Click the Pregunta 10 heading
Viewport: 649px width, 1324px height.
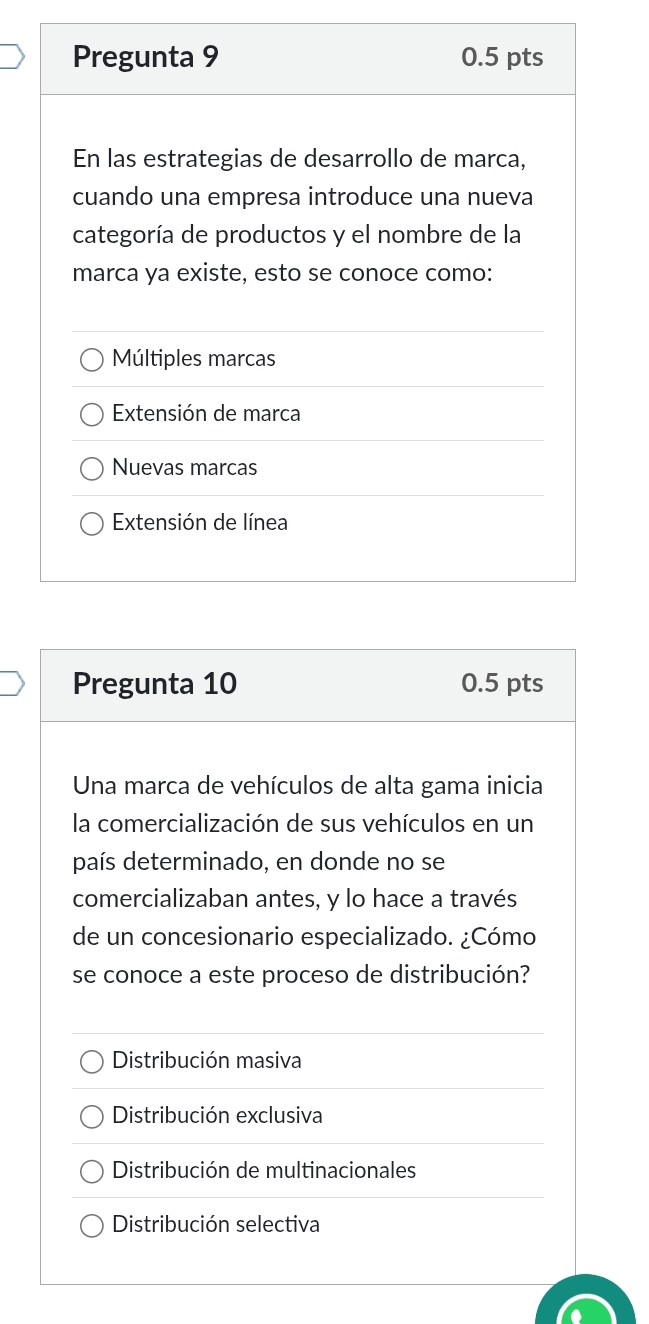point(155,684)
